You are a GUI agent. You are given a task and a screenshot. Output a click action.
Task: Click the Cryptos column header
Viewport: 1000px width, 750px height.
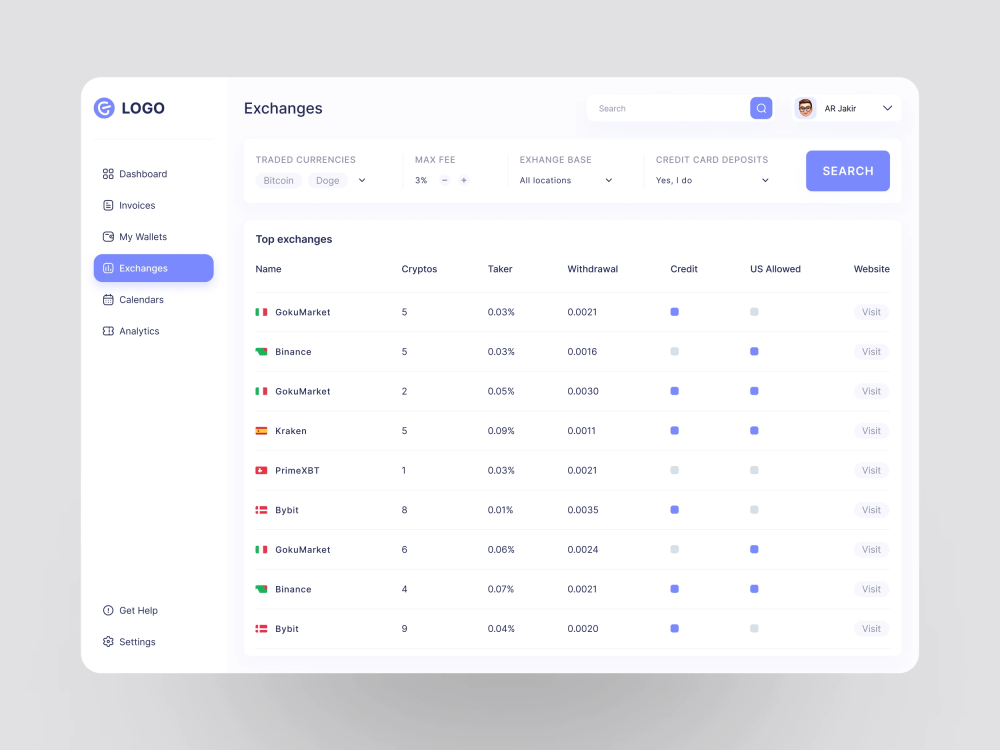tap(419, 269)
